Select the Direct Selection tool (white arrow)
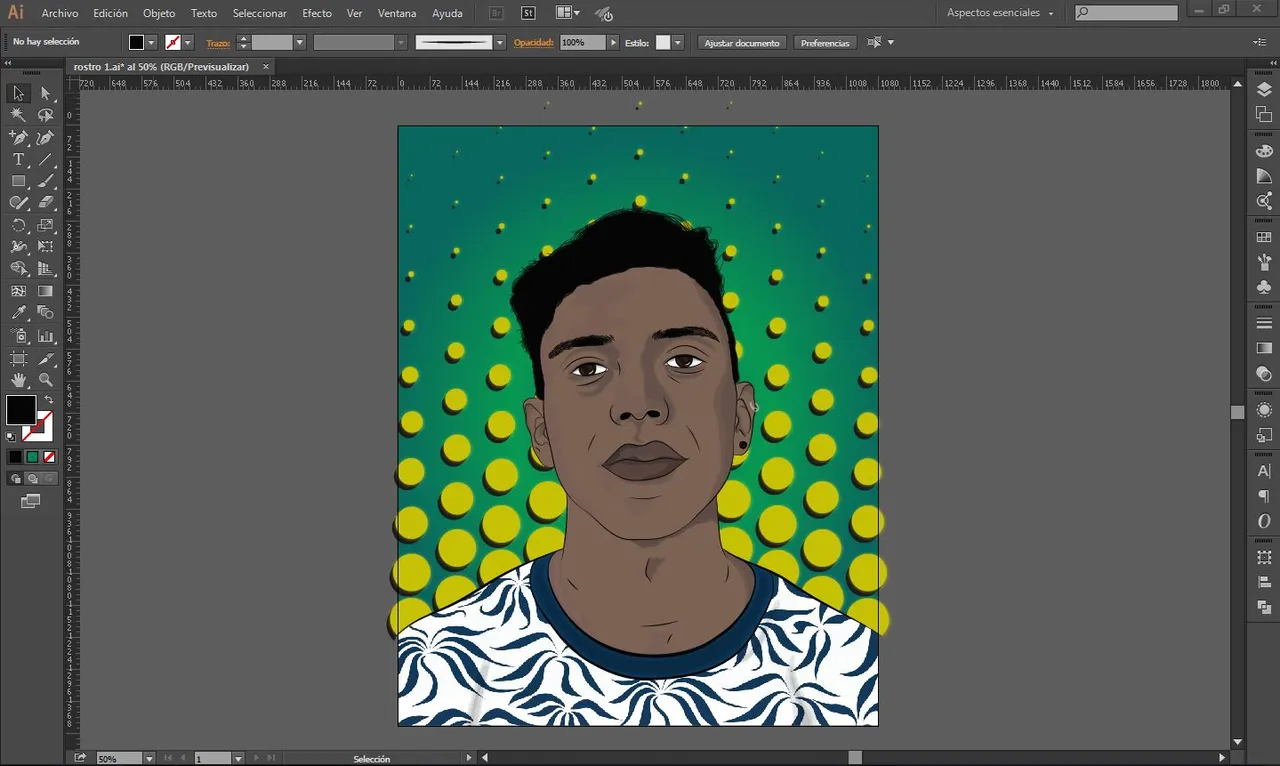 (46, 93)
